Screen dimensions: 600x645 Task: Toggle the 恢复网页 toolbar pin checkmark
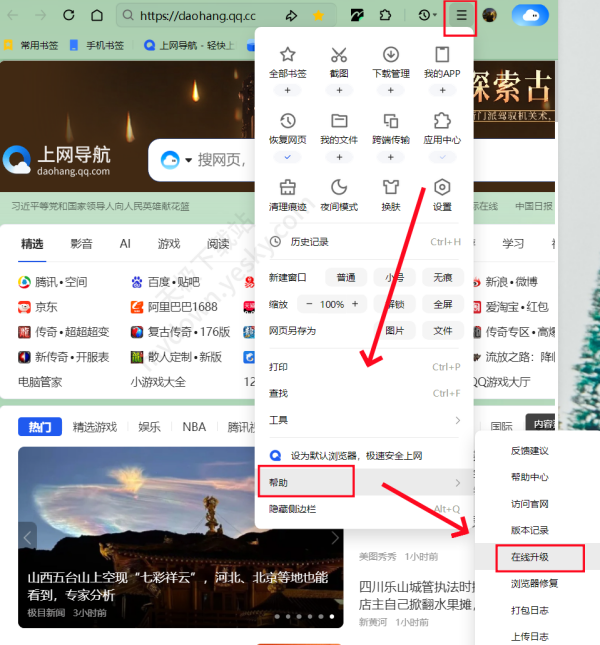click(287, 157)
